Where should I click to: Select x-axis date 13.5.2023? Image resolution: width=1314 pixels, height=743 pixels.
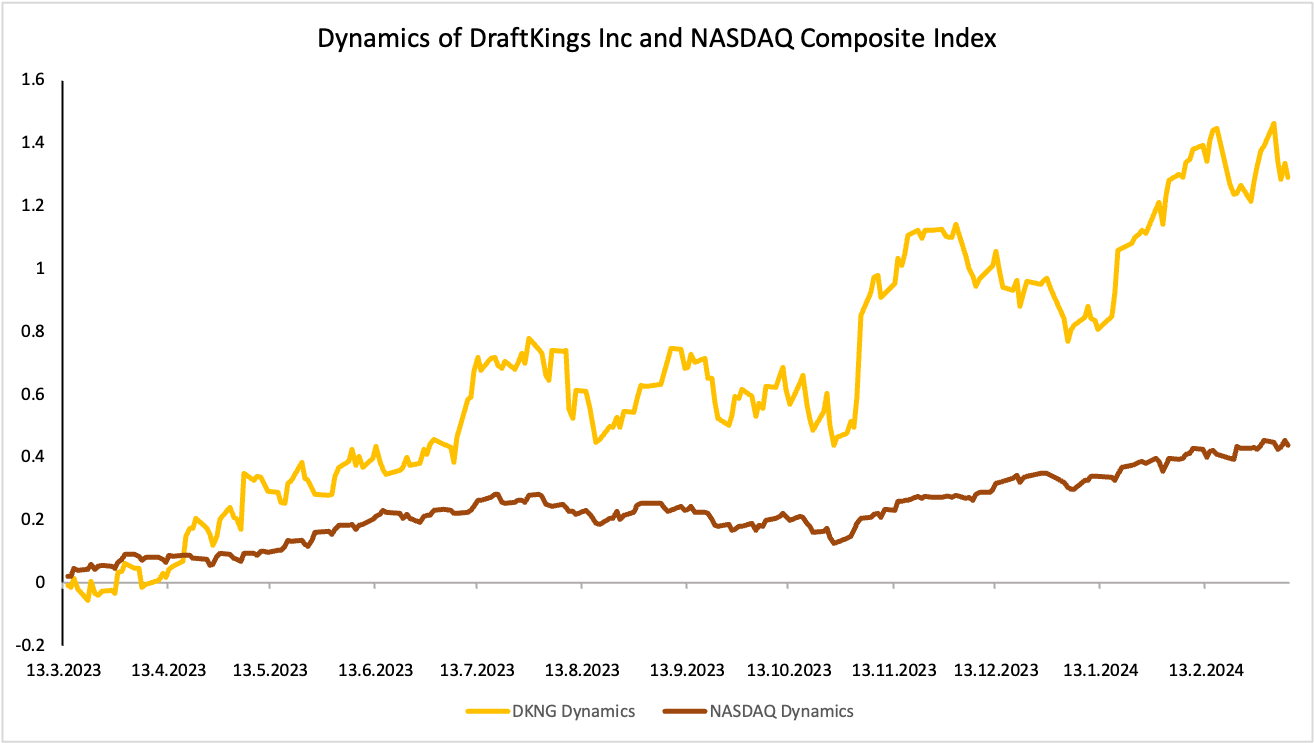point(270,670)
